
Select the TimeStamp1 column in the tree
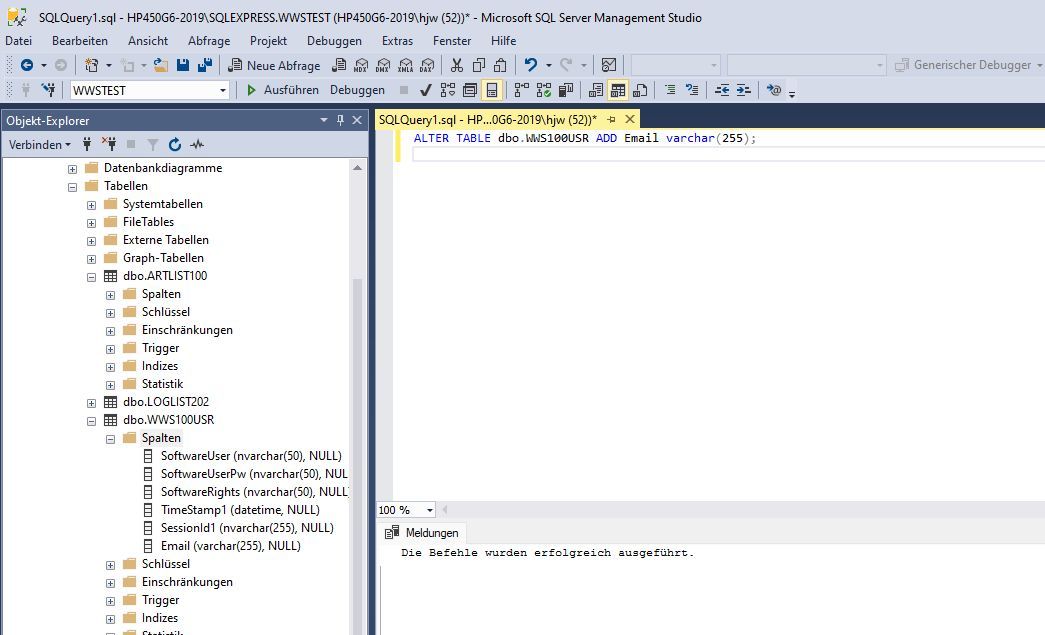click(x=240, y=510)
